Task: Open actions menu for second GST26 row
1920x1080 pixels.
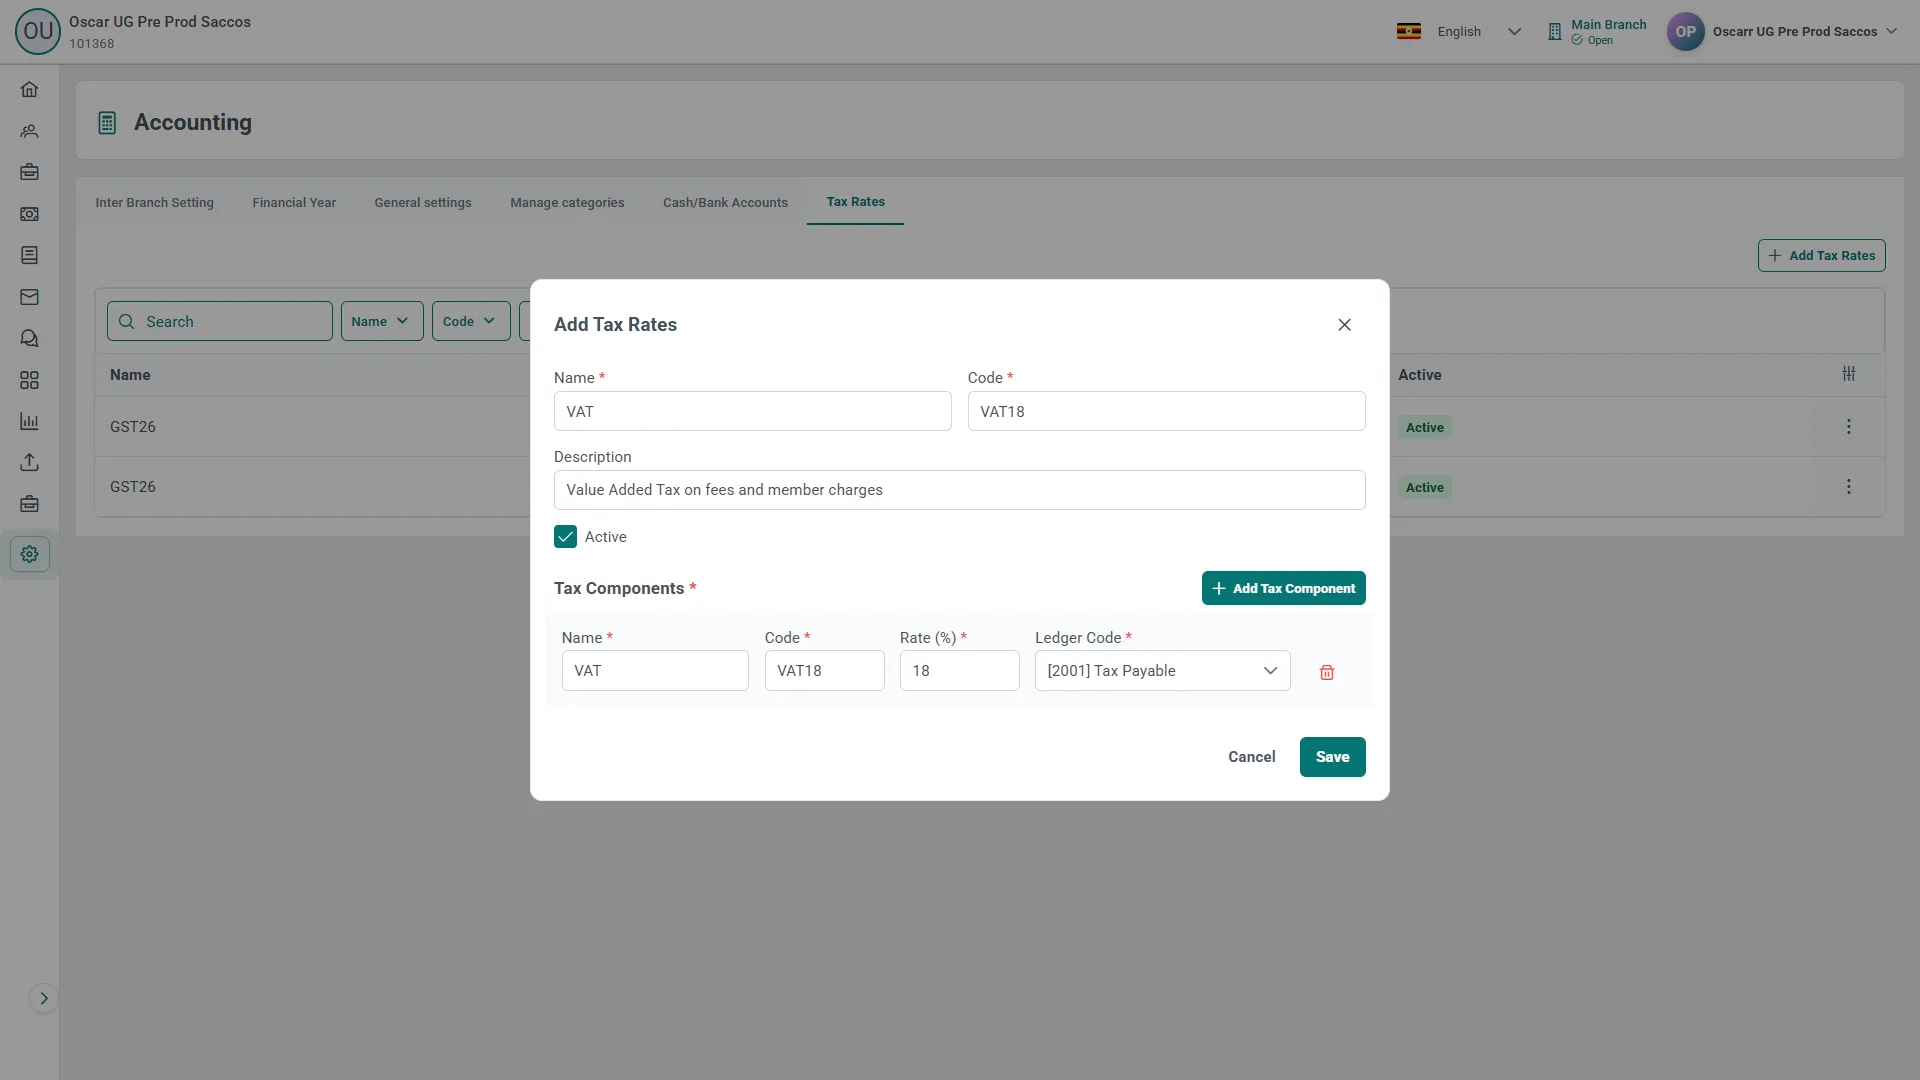Action: tap(1849, 487)
